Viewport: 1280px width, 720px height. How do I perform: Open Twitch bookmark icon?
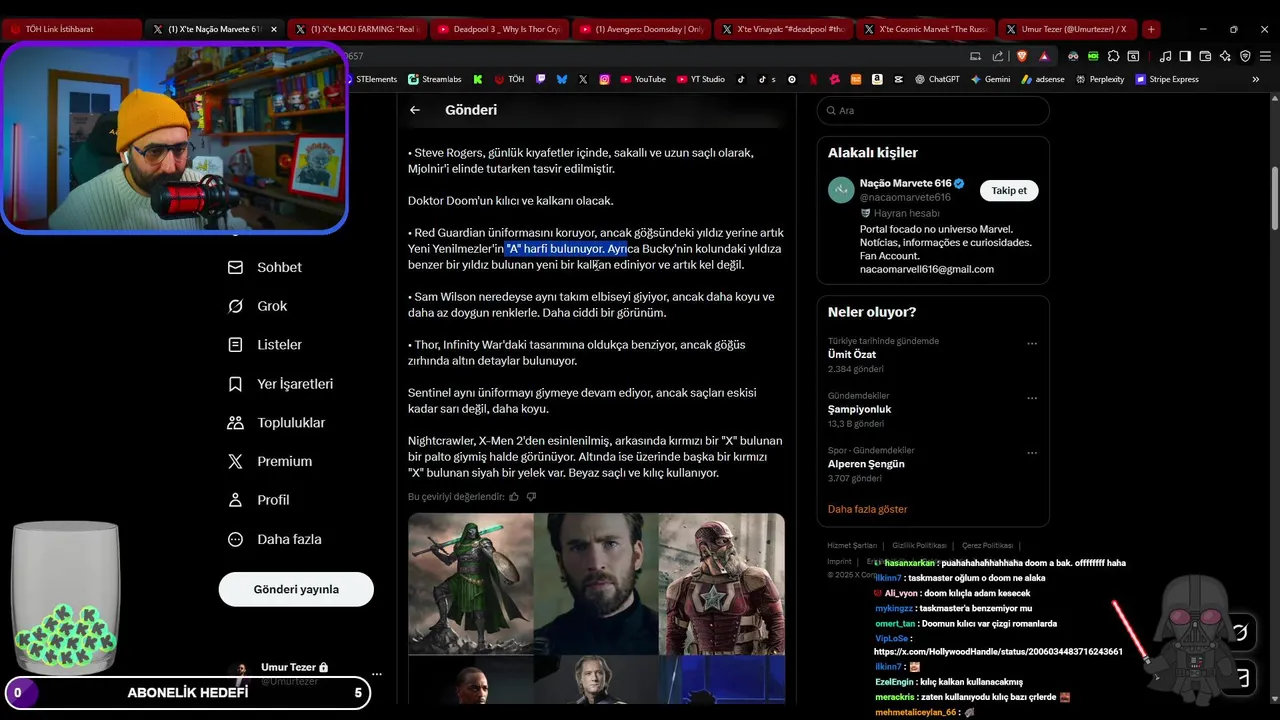coord(541,79)
